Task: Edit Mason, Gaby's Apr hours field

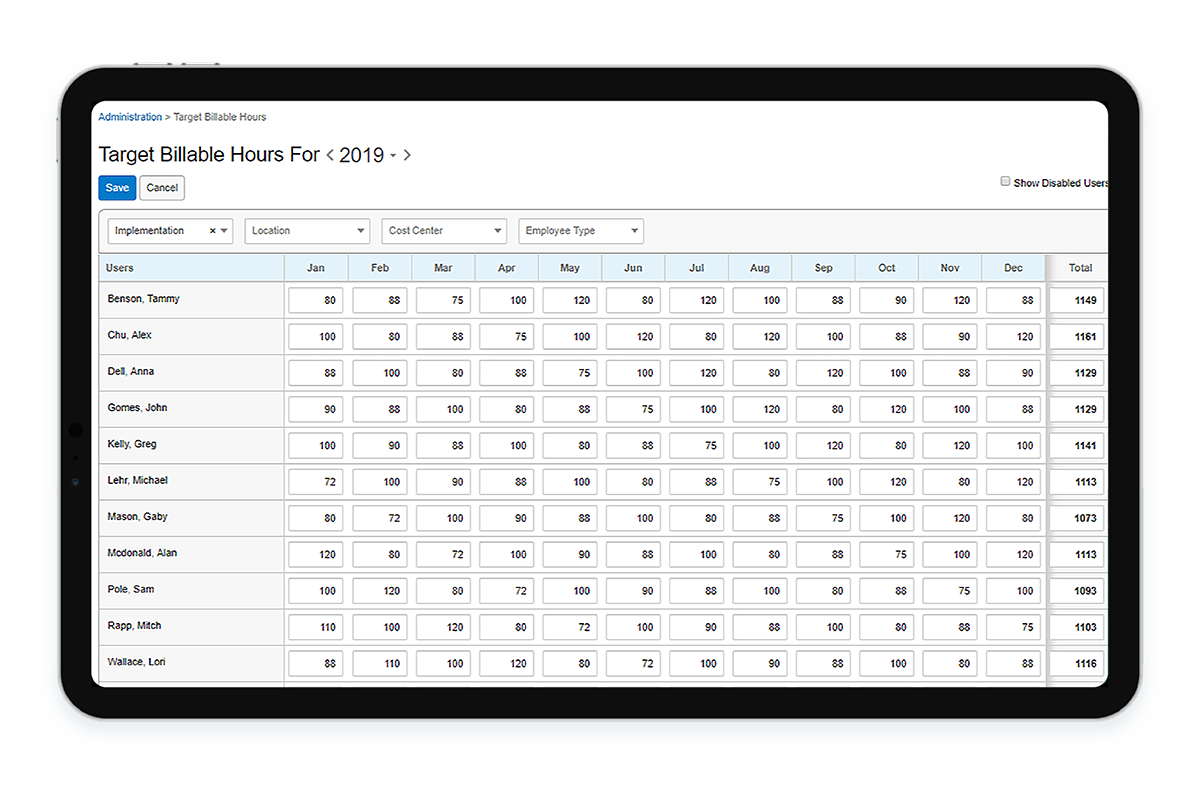Action: (506, 518)
